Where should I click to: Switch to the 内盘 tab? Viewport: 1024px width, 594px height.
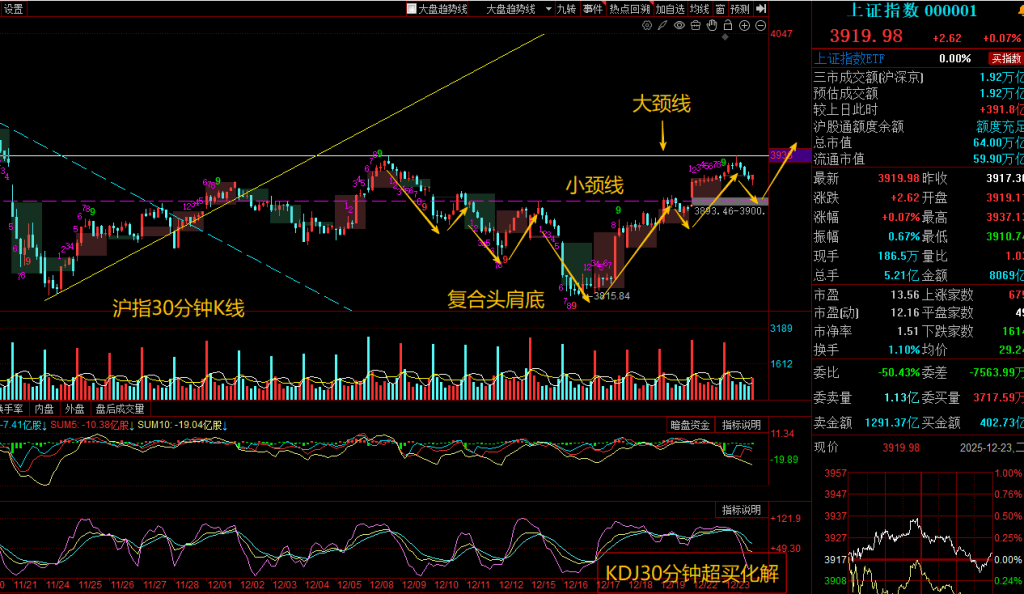point(44,409)
